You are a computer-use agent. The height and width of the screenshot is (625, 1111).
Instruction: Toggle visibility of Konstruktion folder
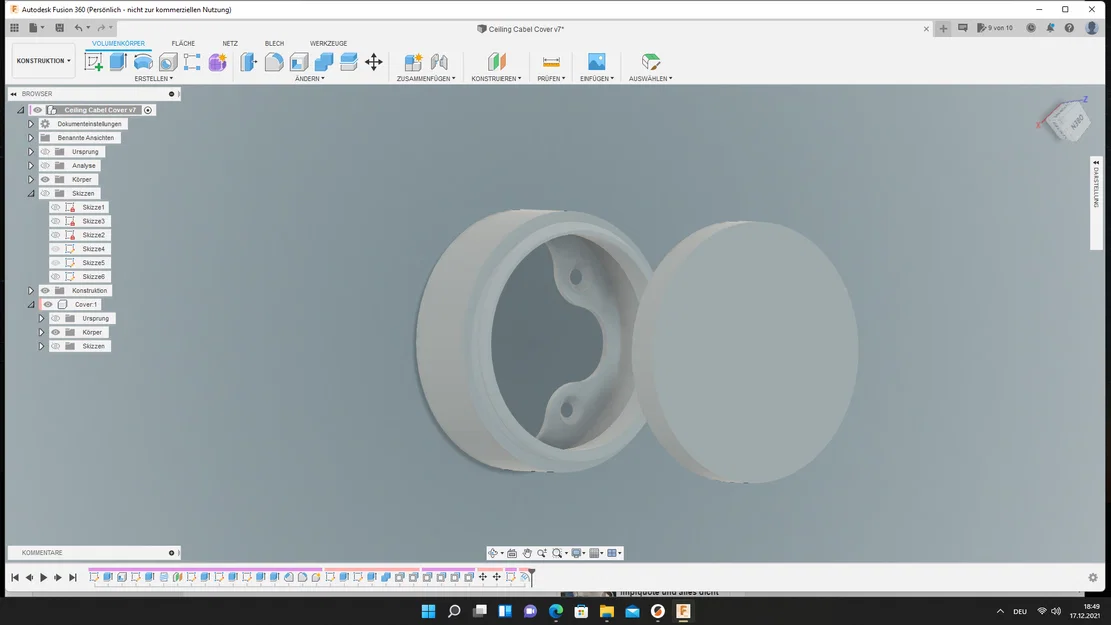click(45, 291)
